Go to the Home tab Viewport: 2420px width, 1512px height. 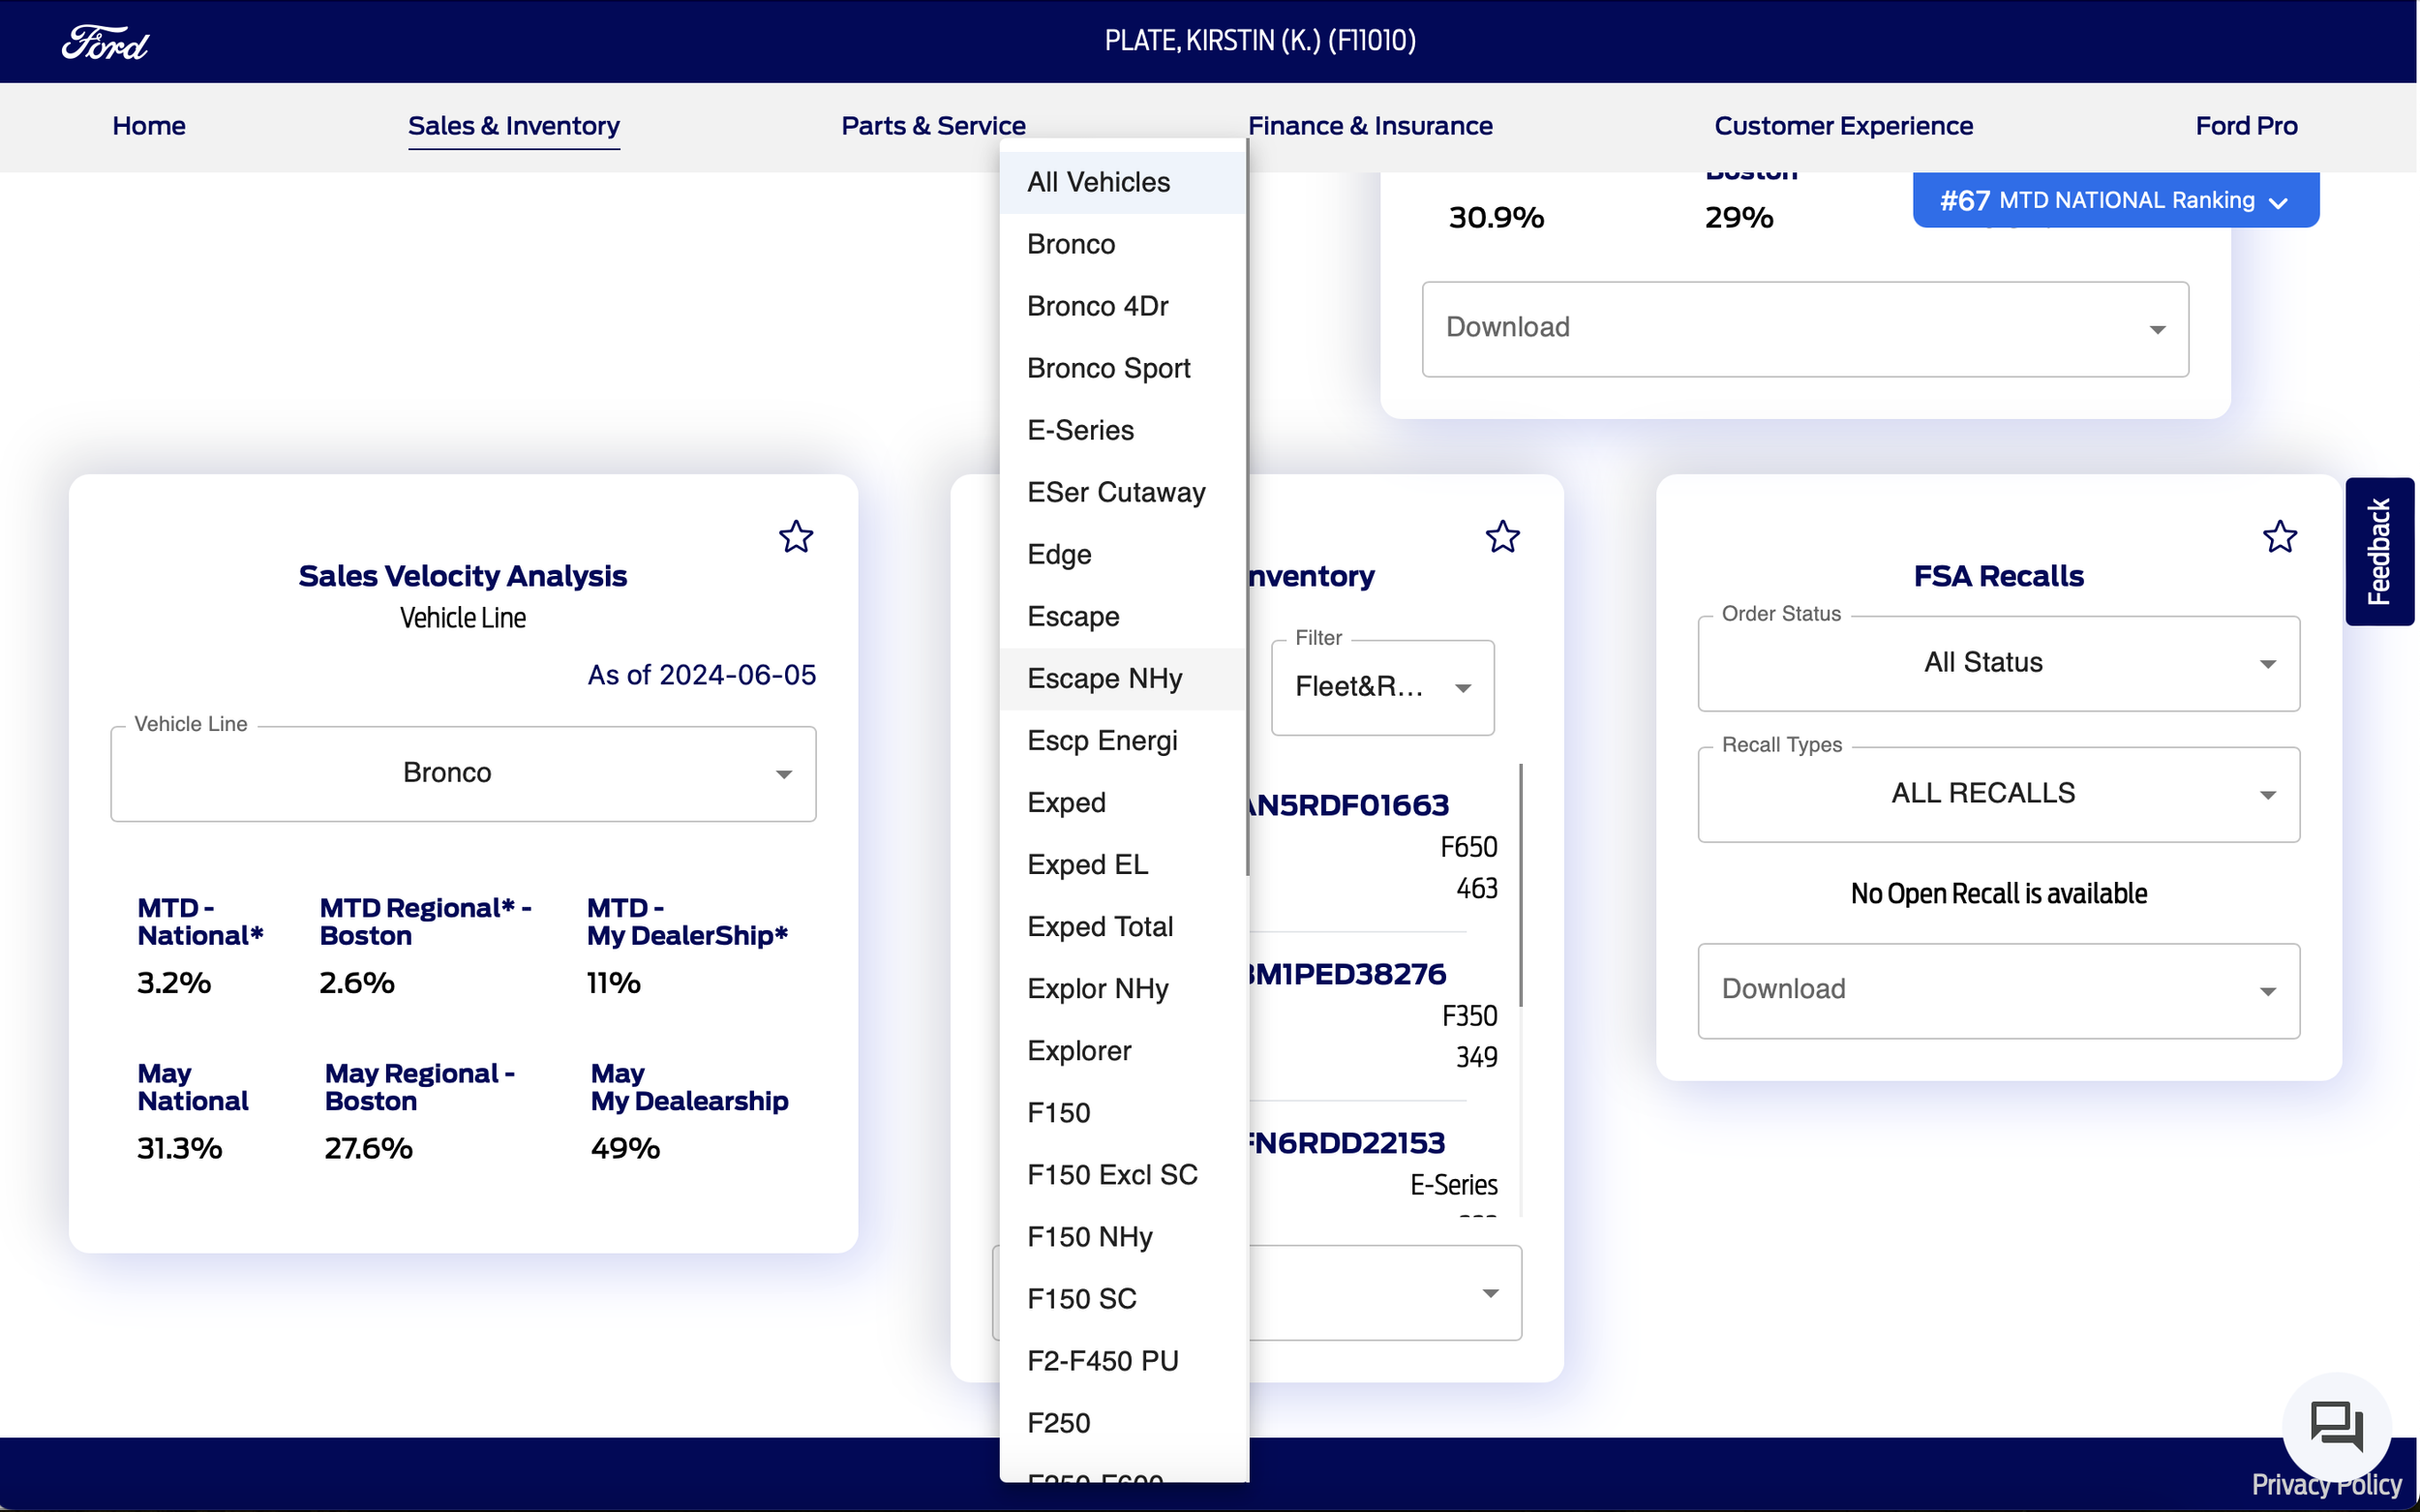coord(149,126)
